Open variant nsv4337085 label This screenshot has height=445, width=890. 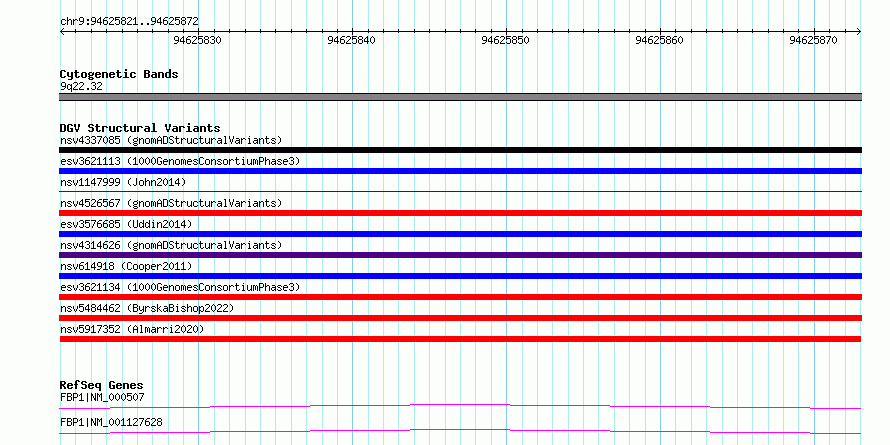pyautogui.click(x=171, y=140)
